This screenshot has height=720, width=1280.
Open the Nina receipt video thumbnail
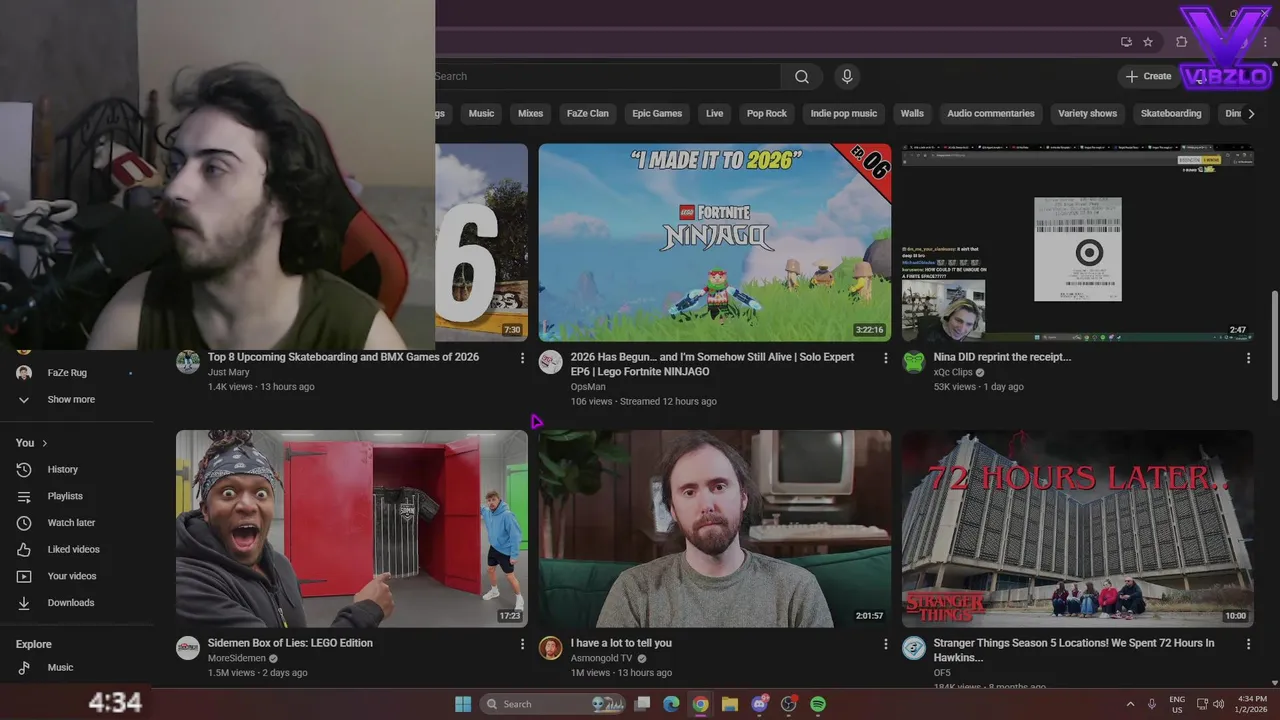click(x=1078, y=243)
